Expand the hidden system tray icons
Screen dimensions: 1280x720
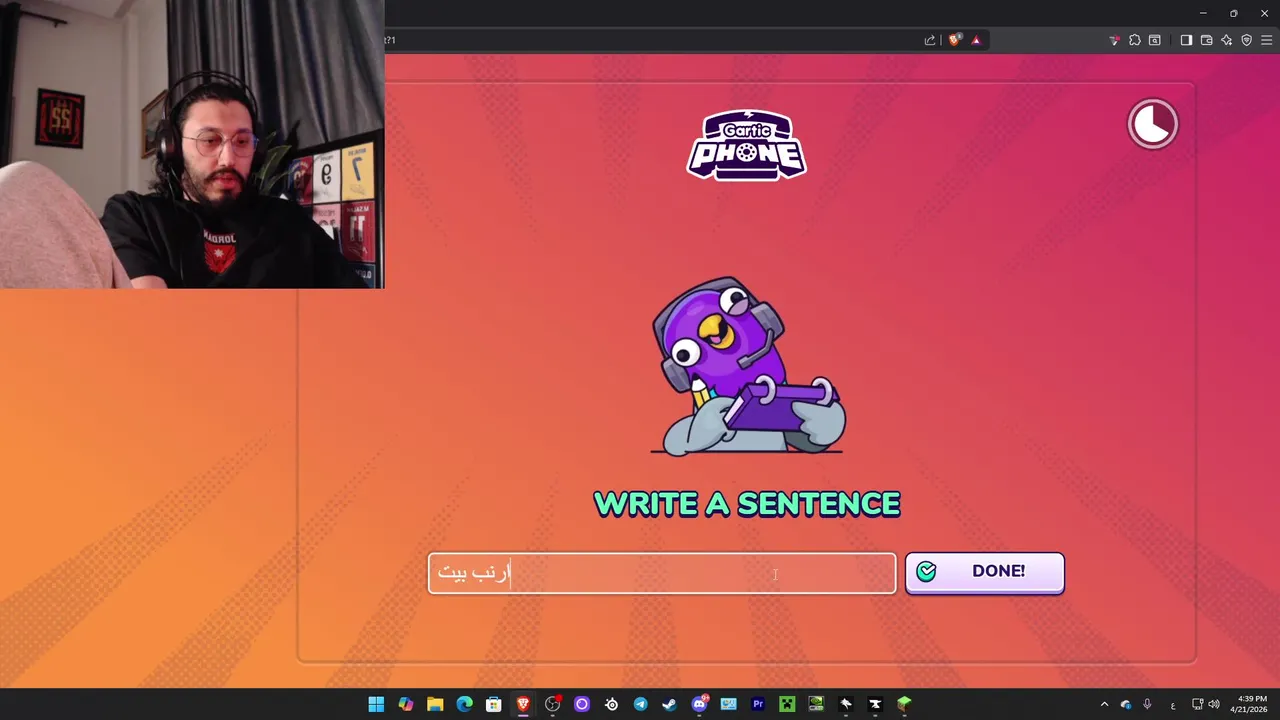click(1104, 704)
